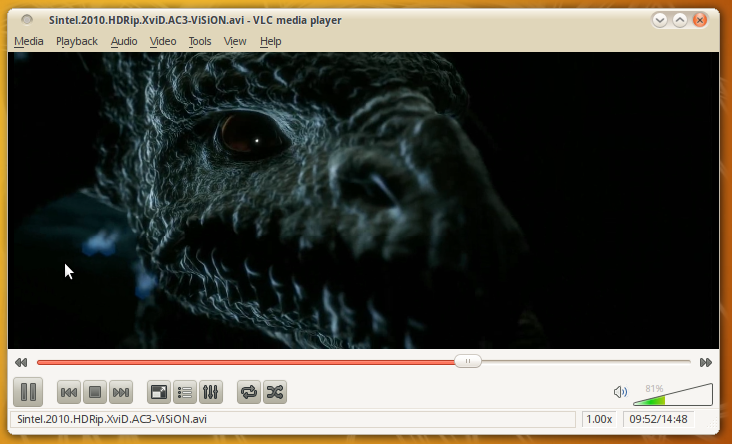Skip to next media in playlist
This screenshot has width=732, height=444.
point(121,392)
